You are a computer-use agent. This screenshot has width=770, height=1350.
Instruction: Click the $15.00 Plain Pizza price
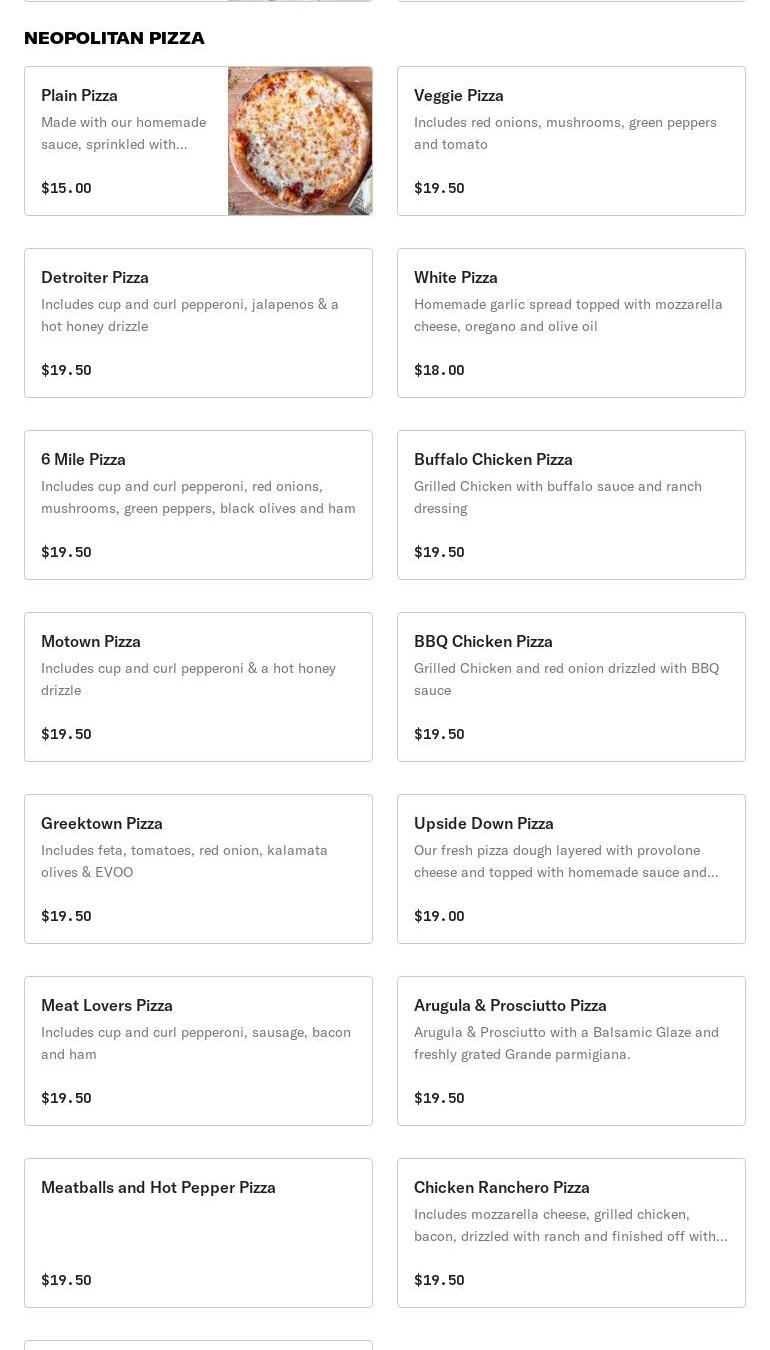click(x=66, y=188)
